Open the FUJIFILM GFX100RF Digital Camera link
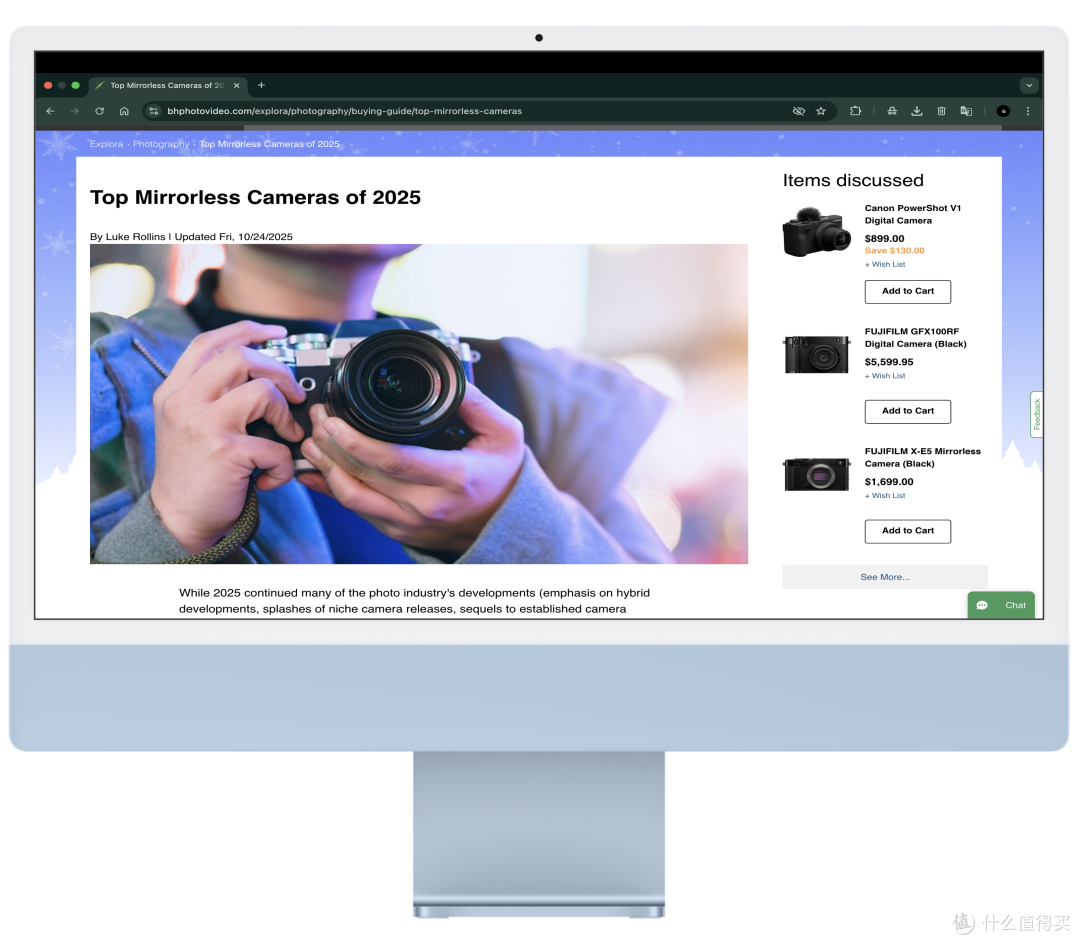 click(915, 338)
